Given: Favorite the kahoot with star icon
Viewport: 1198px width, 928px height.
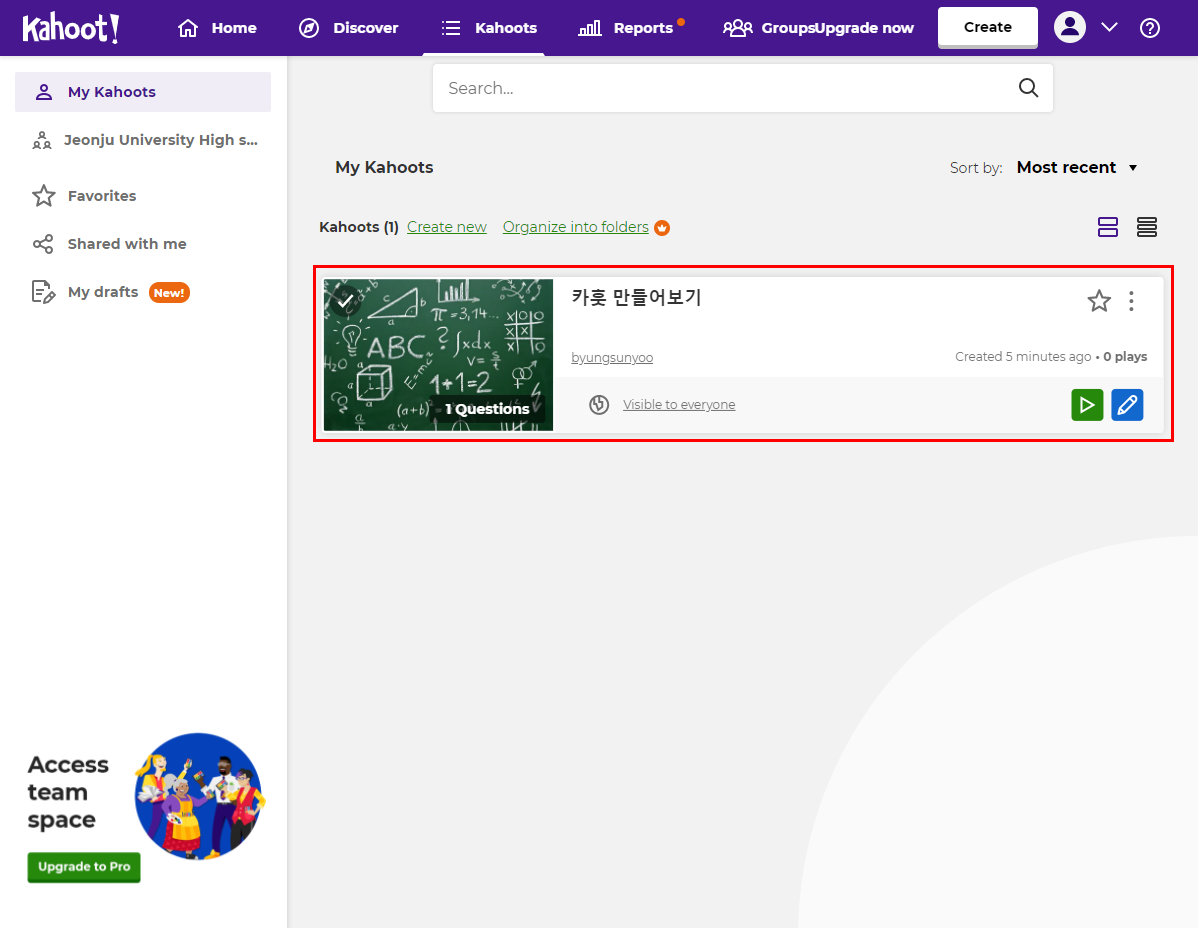Looking at the screenshot, I should tap(1099, 301).
